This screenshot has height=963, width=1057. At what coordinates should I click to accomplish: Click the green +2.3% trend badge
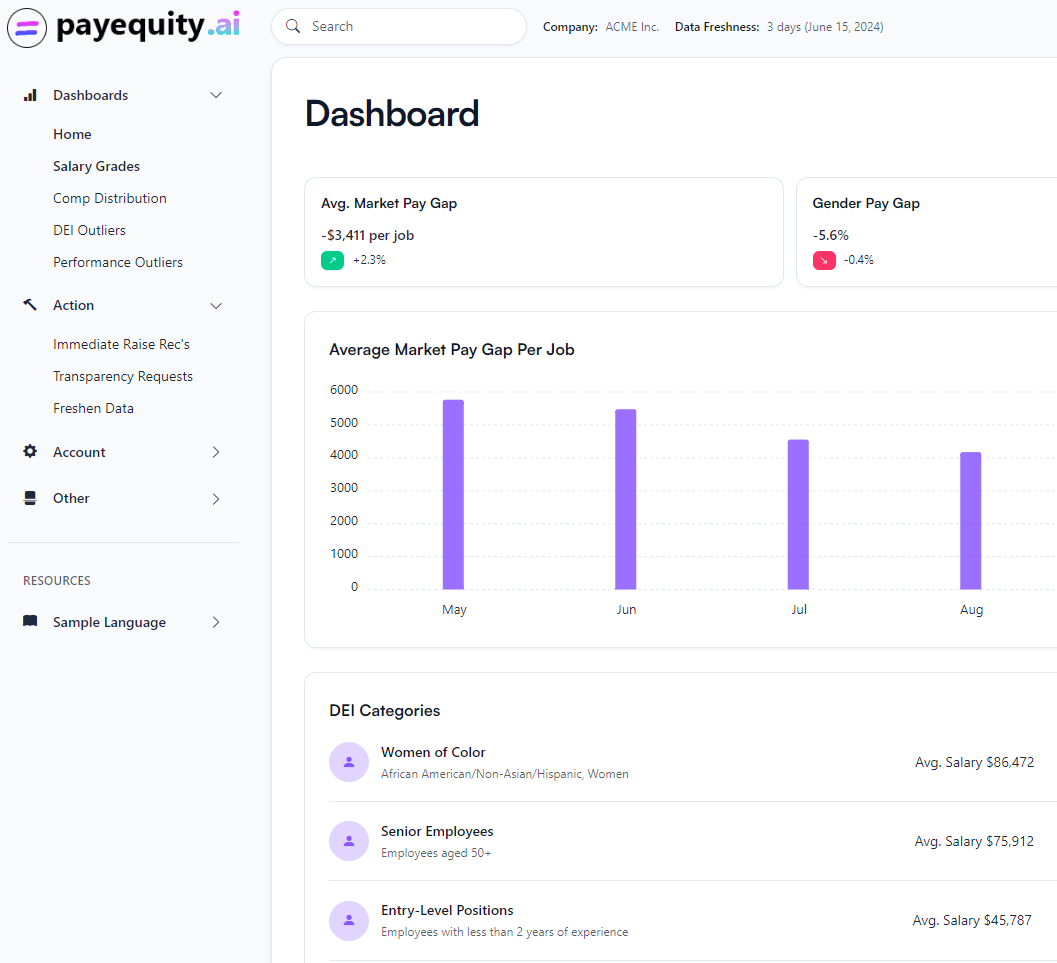332,259
